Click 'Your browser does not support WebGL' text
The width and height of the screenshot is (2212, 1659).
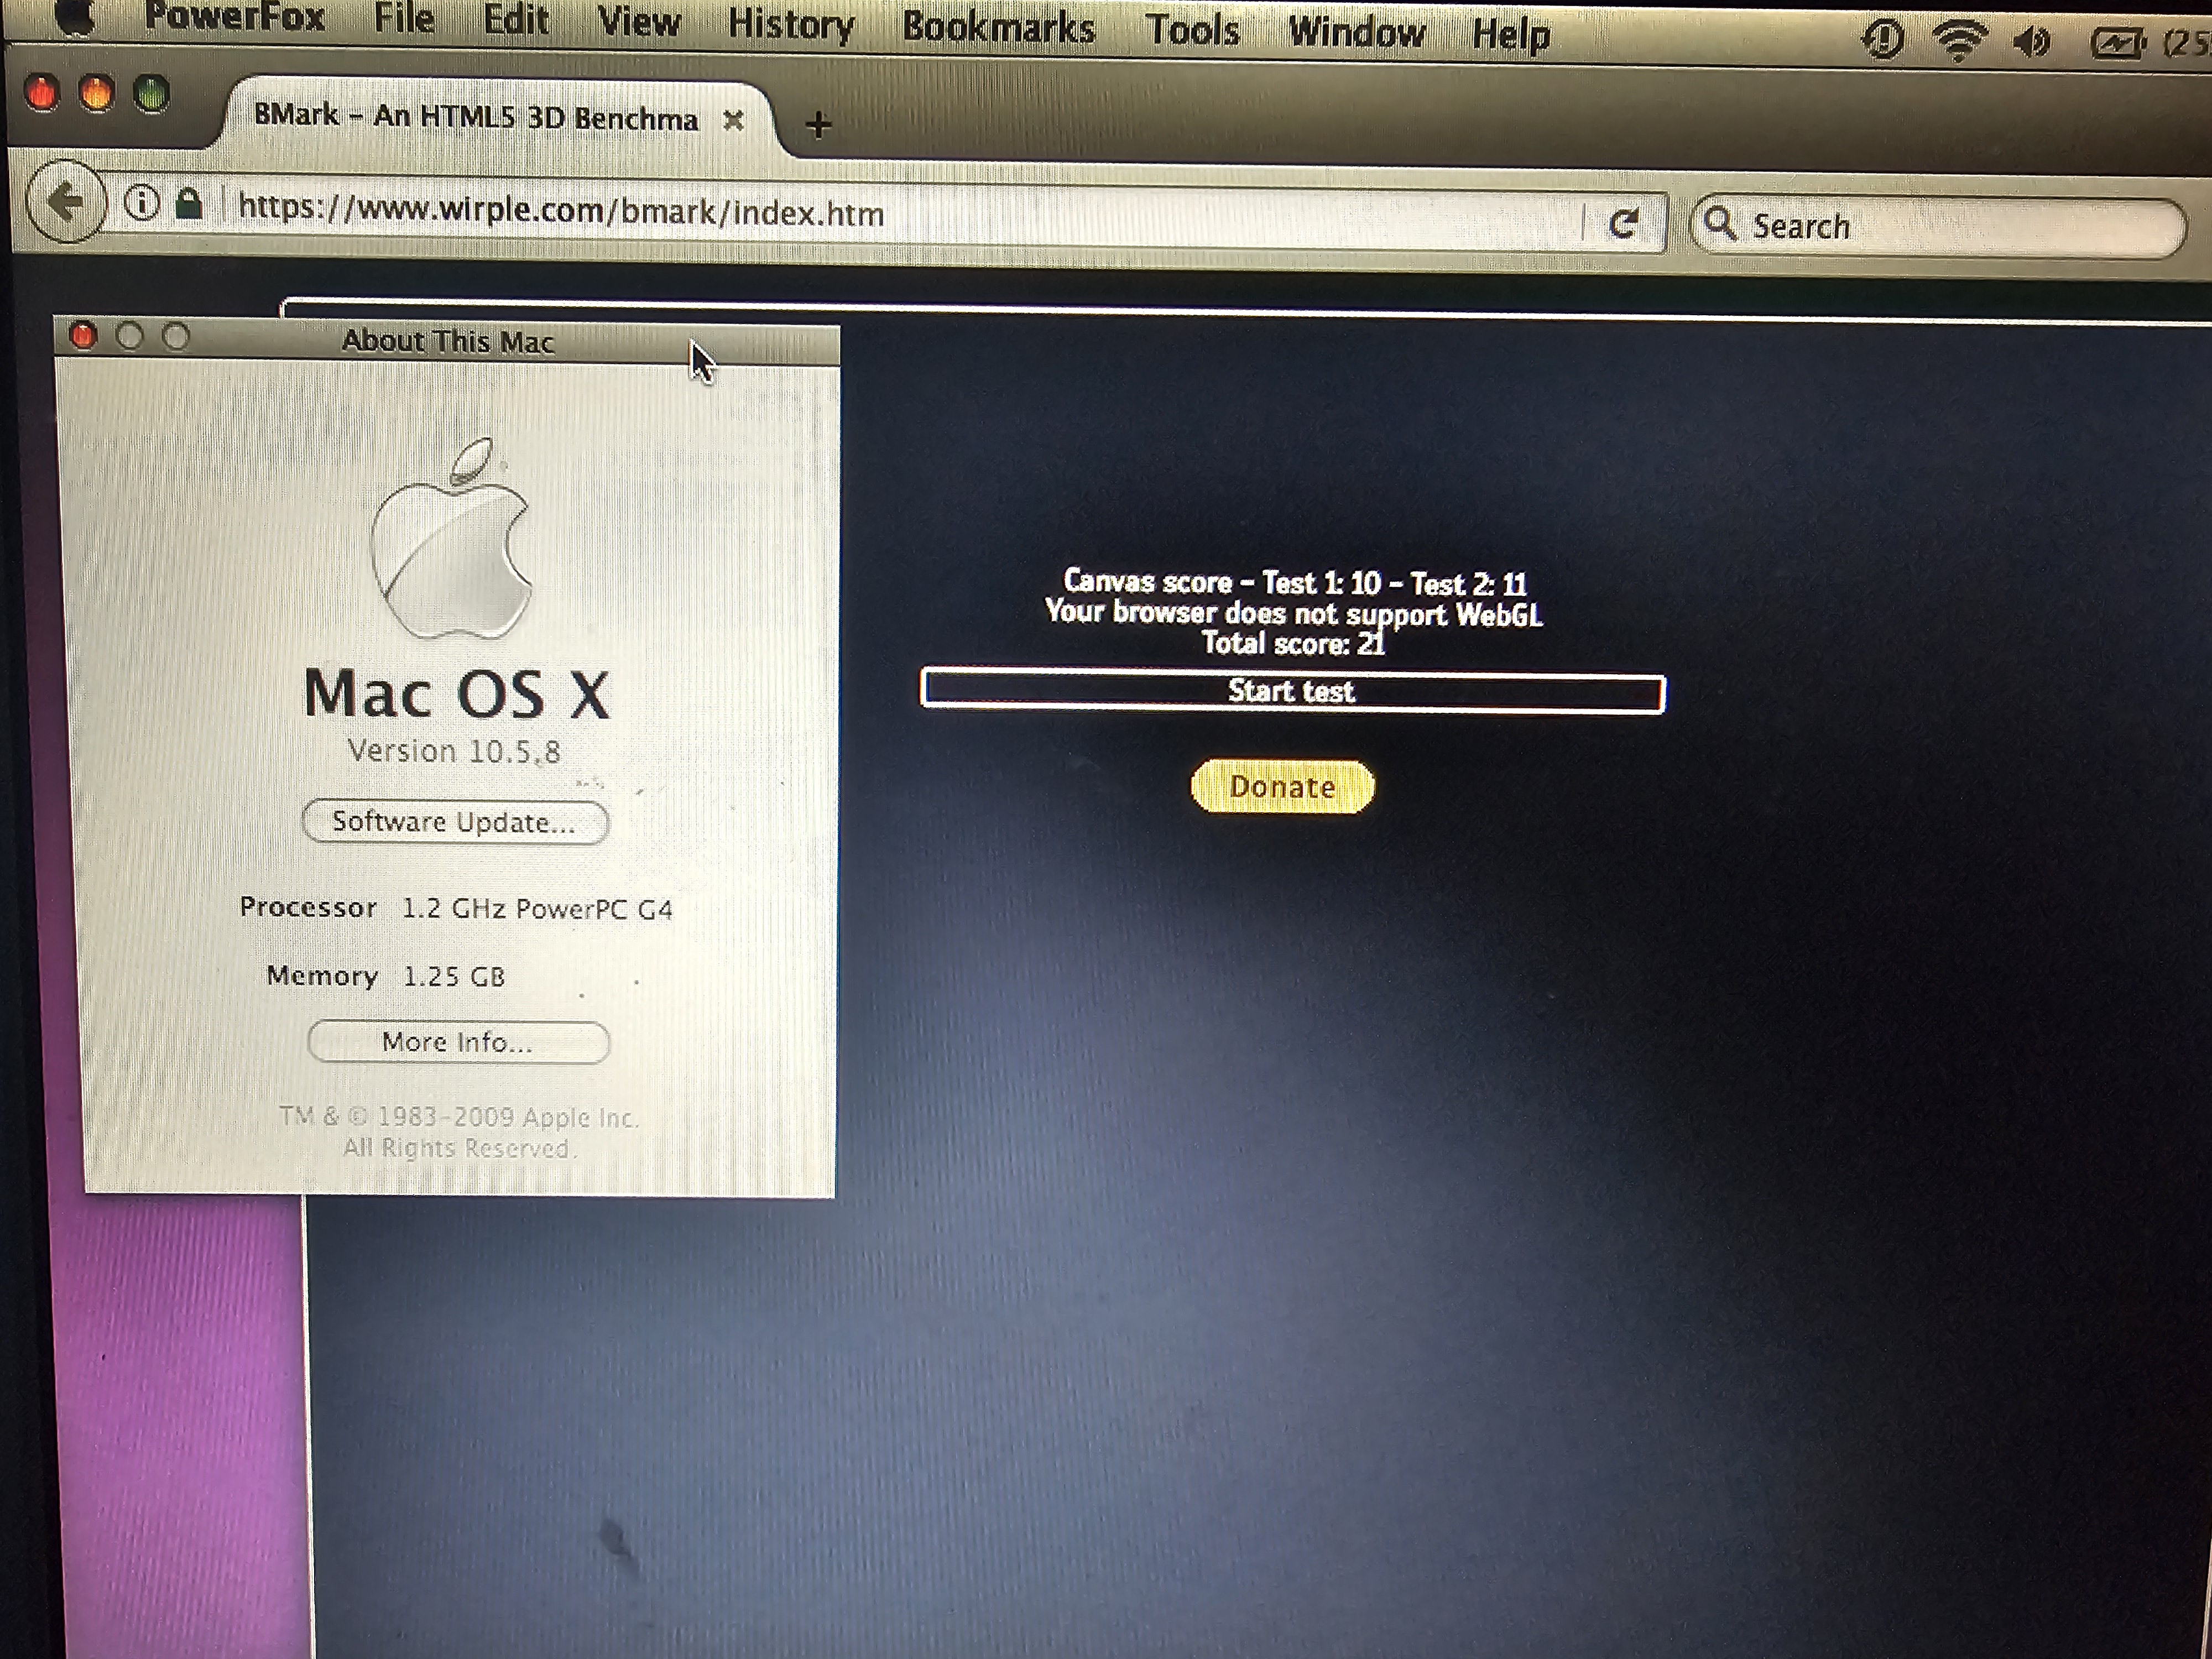point(1294,612)
